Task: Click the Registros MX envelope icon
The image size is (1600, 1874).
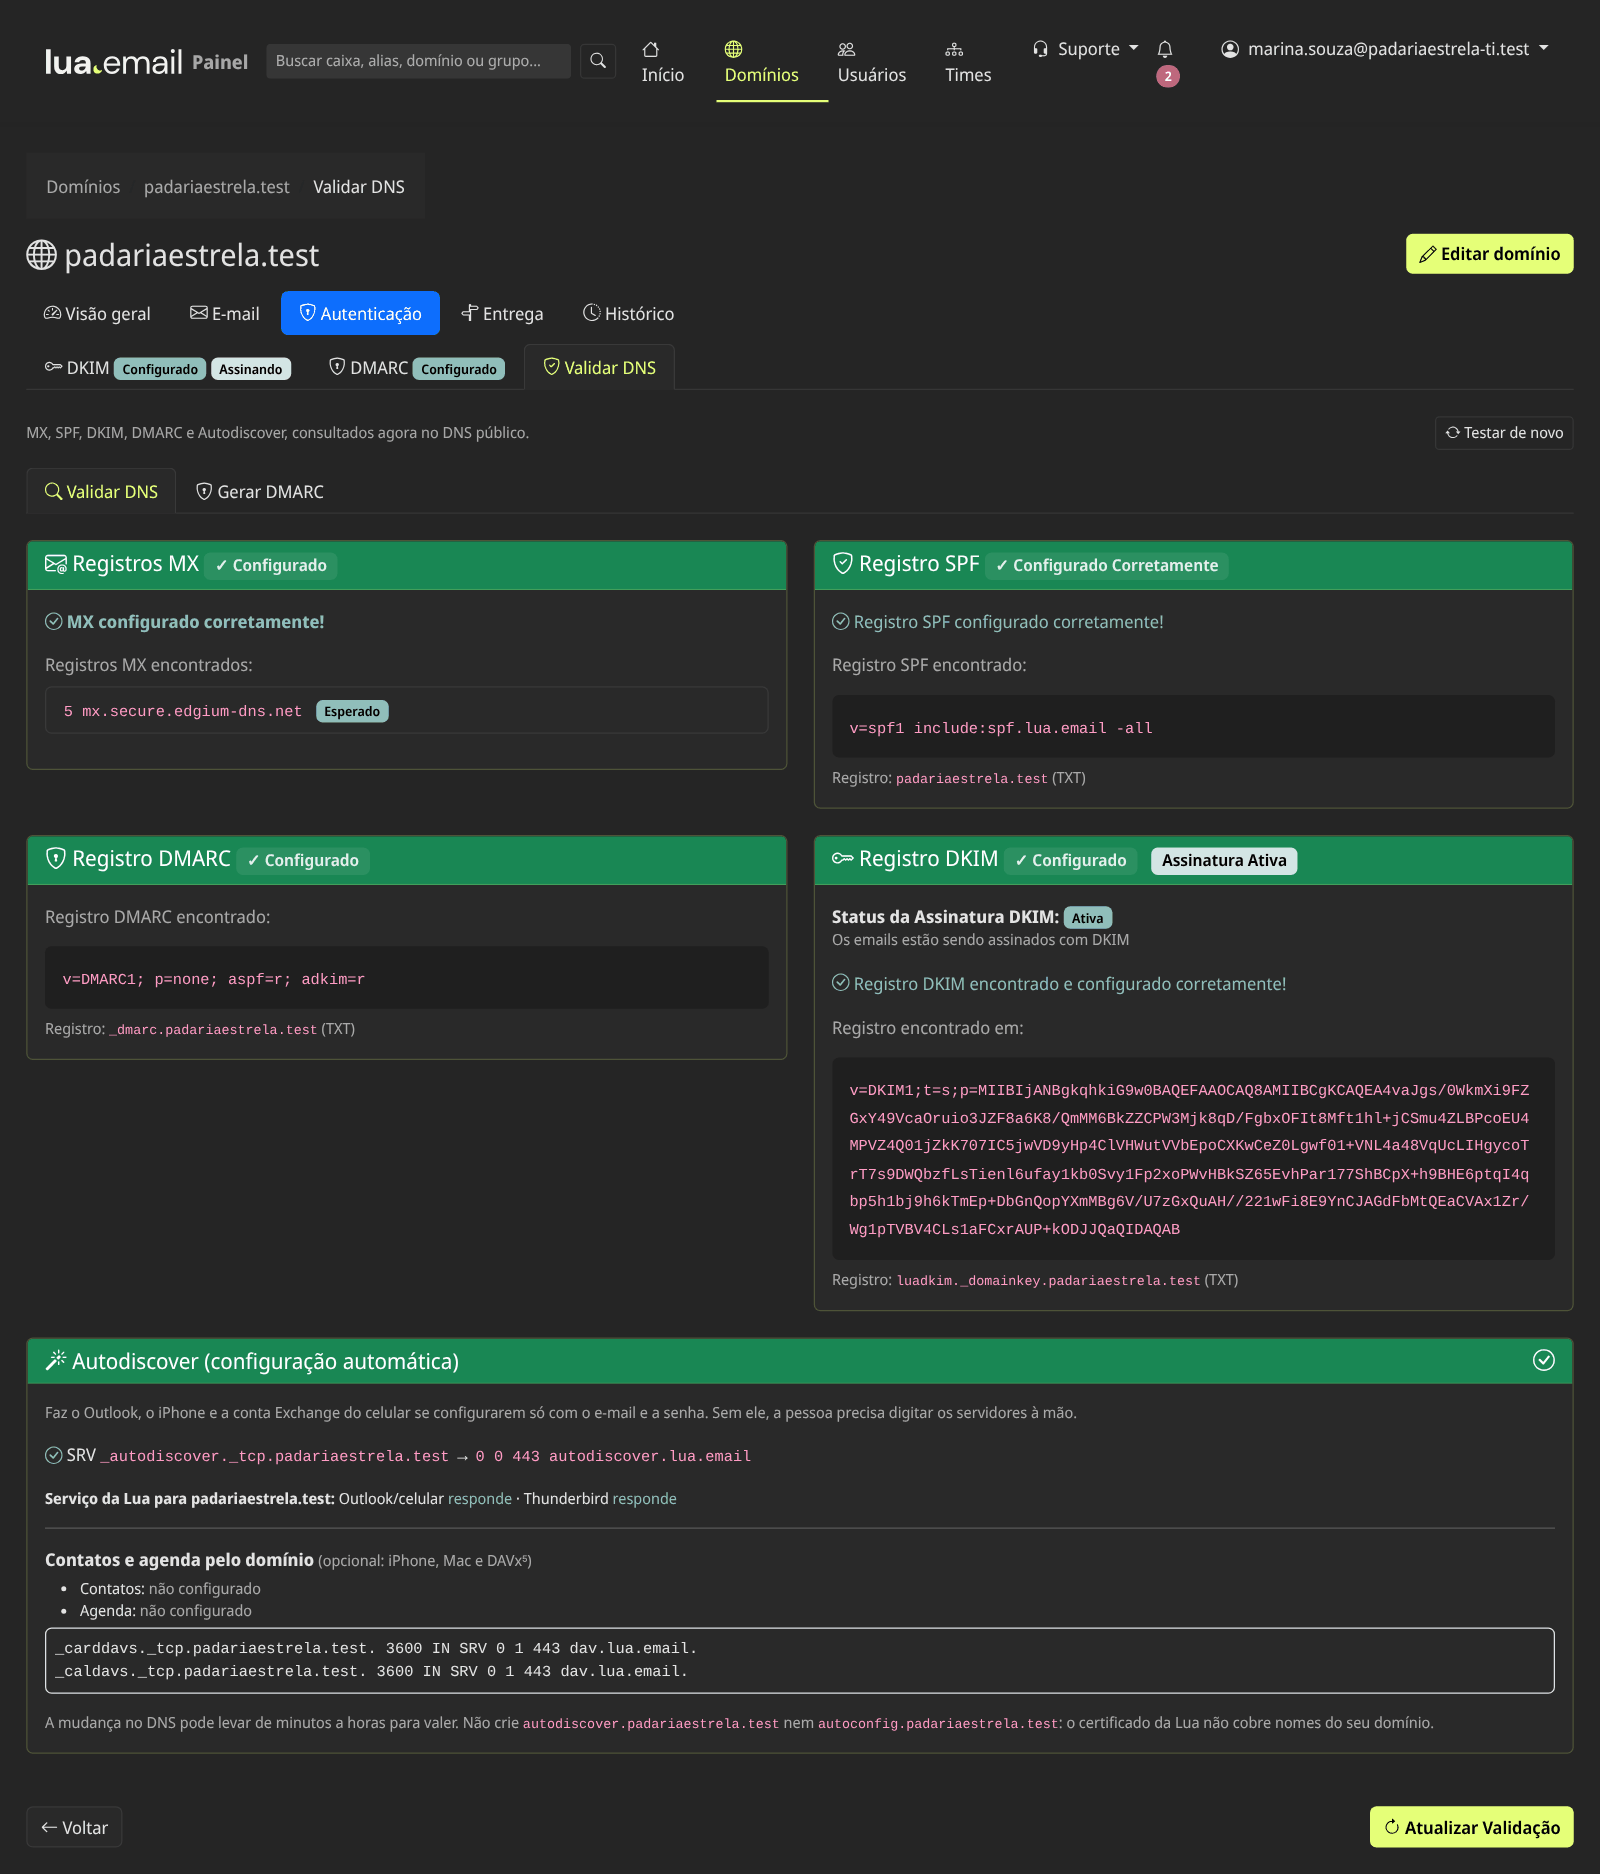Action: tap(56, 564)
